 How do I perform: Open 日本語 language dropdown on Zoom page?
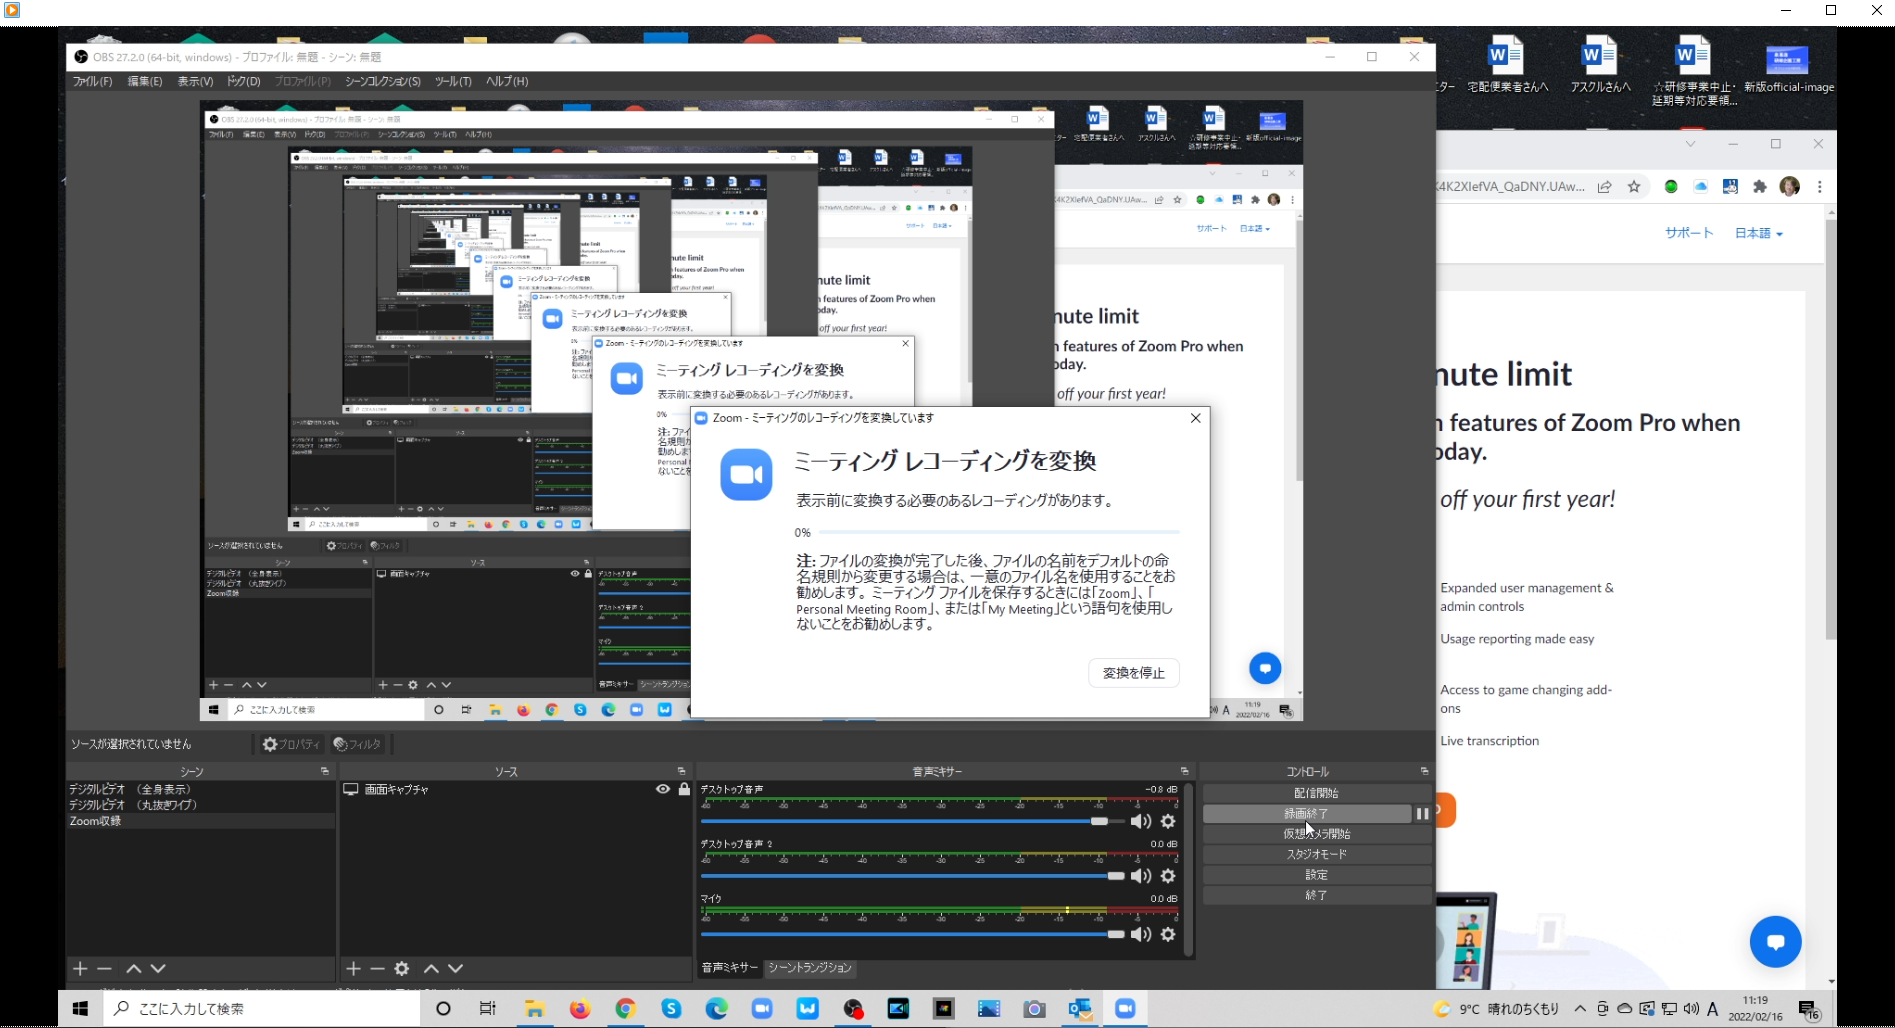[1759, 233]
